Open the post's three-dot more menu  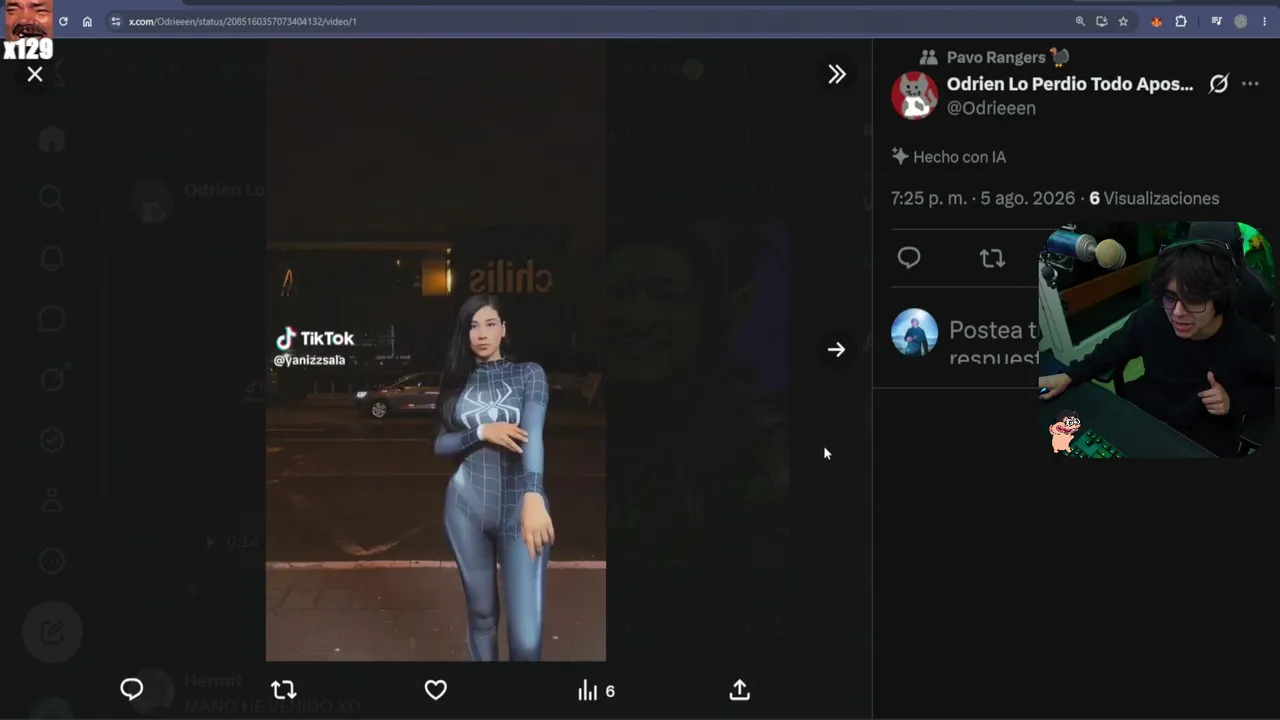pos(1250,84)
